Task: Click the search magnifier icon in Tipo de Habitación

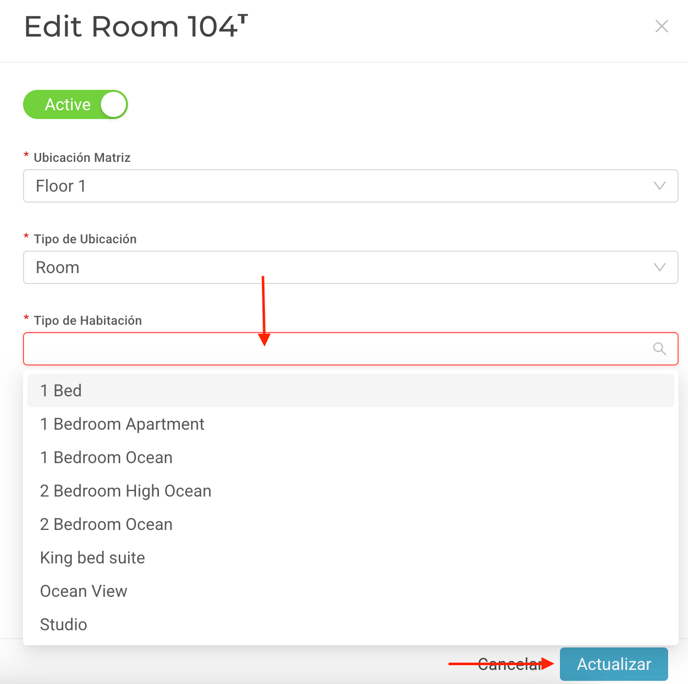Action: [659, 348]
